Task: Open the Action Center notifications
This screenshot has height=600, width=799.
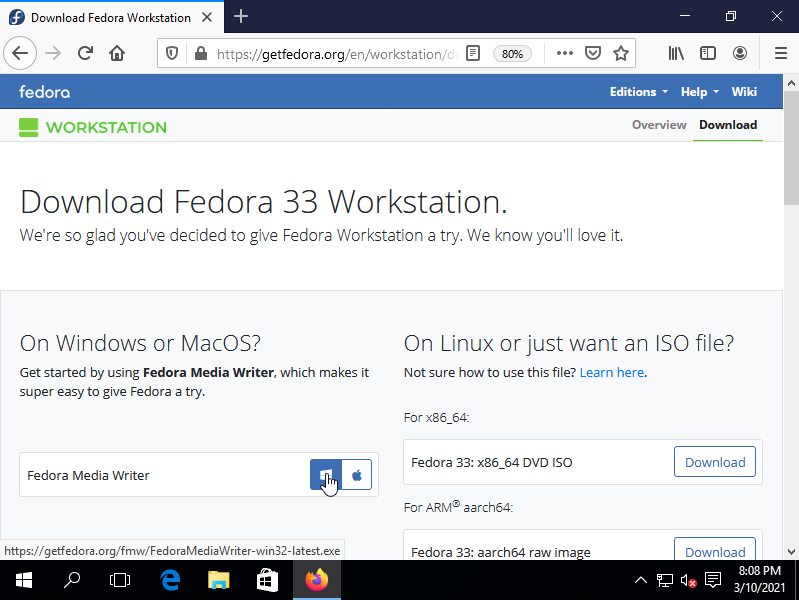Action: click(712, 580)
